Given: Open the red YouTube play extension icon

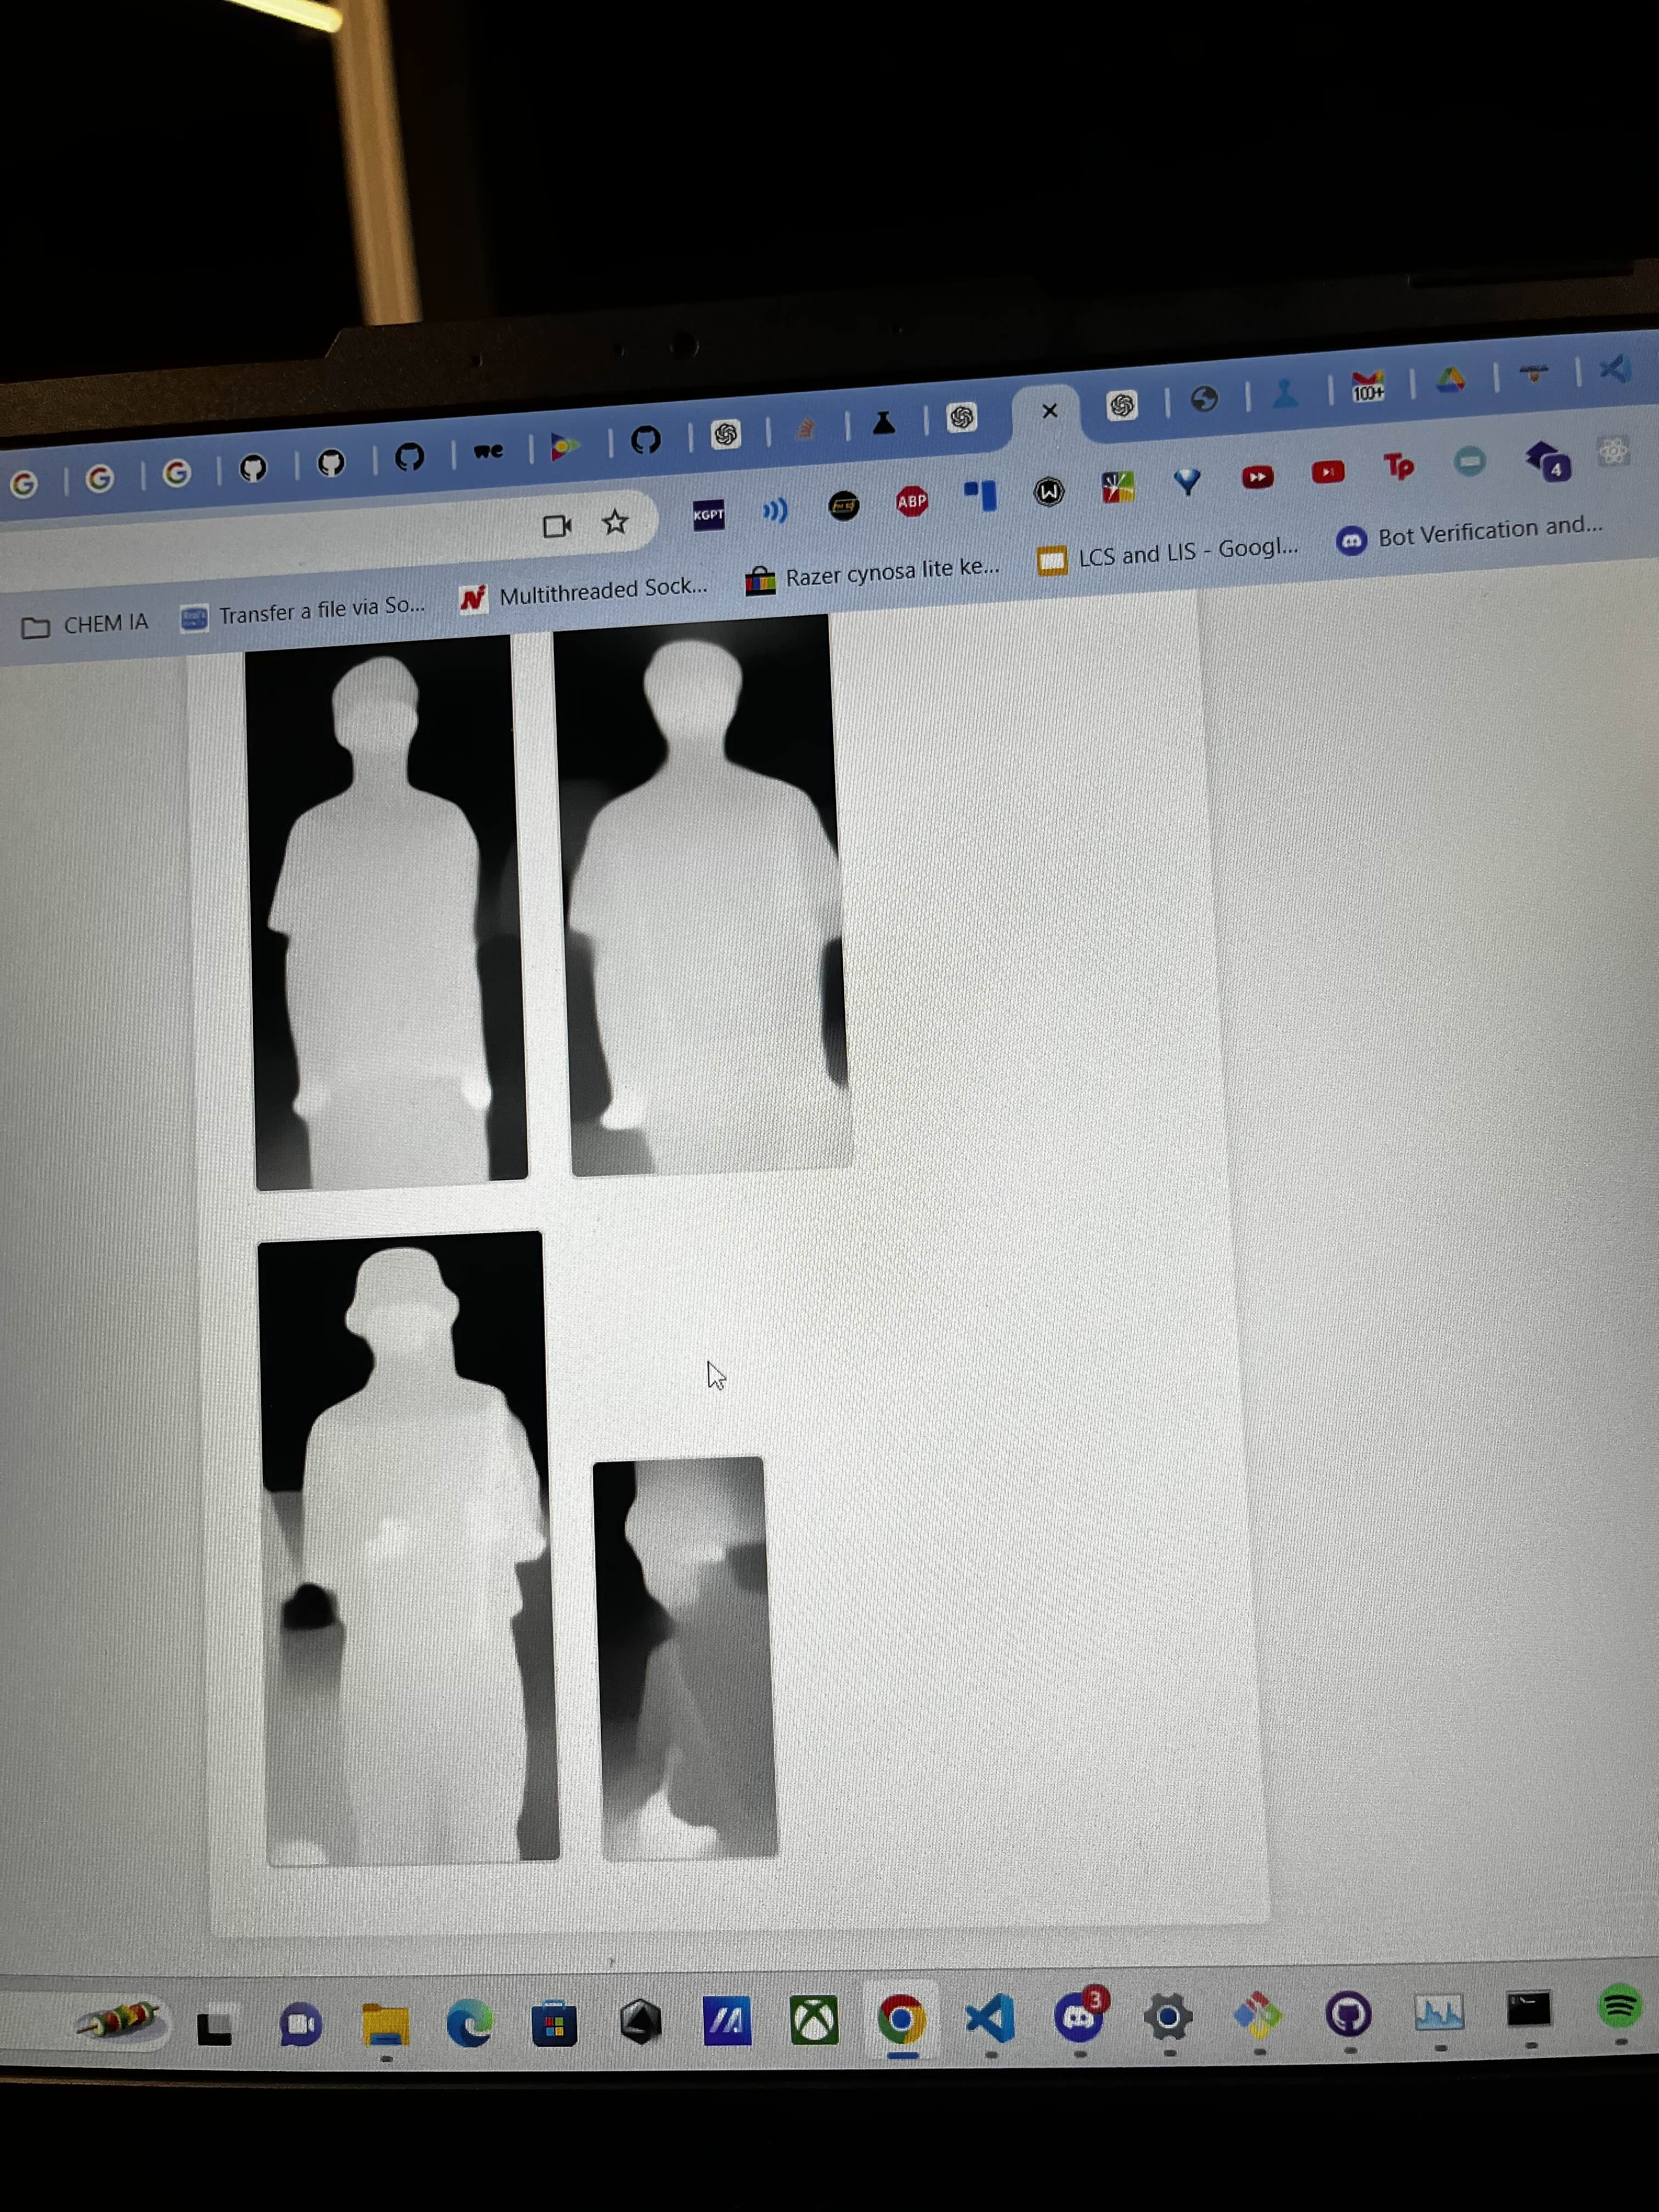Looking at the screenshot, I should tap(1328, 472).
